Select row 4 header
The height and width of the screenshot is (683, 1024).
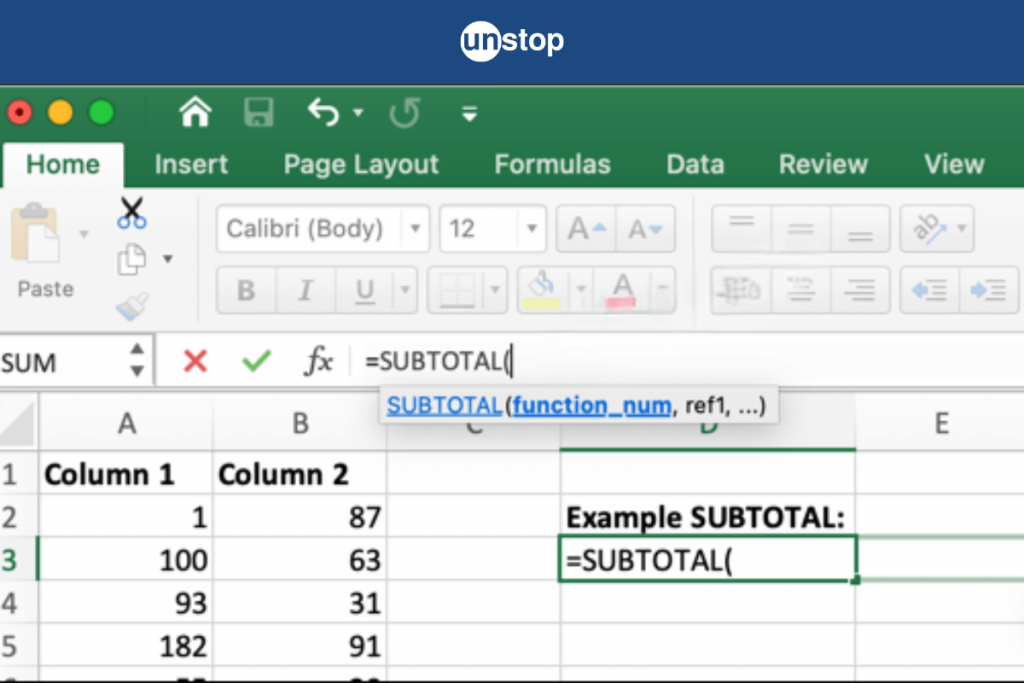click(18, 603)
